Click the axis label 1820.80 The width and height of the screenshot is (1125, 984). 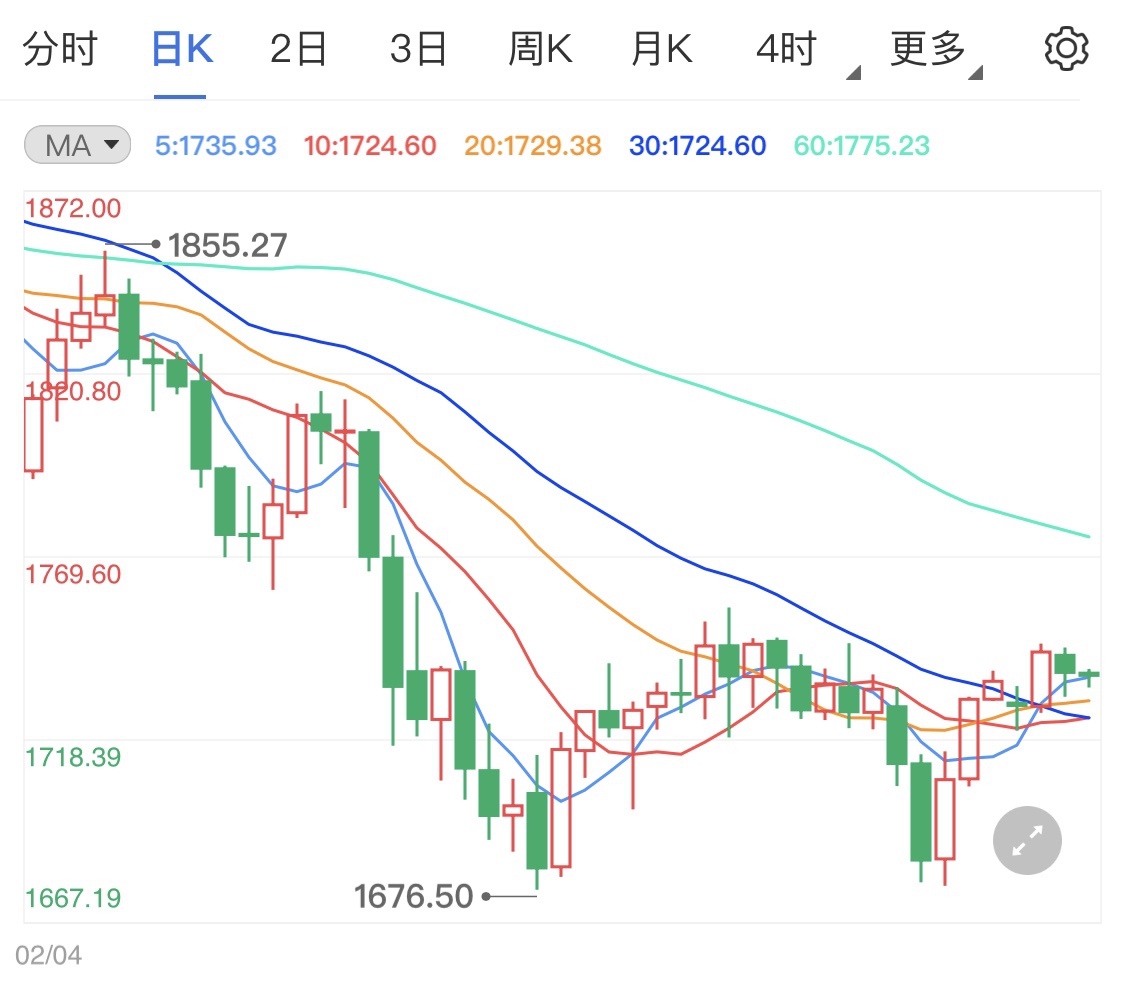pyautogui.click(x=73, y=391)
